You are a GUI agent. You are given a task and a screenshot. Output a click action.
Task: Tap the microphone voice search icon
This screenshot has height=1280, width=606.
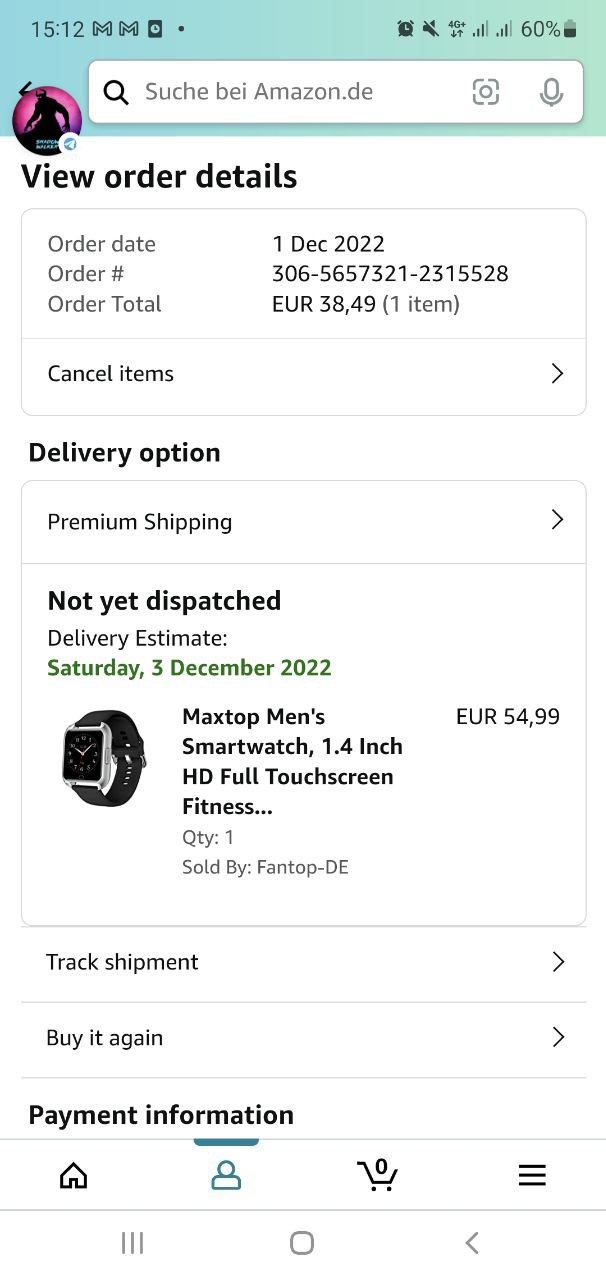(550, 92)
